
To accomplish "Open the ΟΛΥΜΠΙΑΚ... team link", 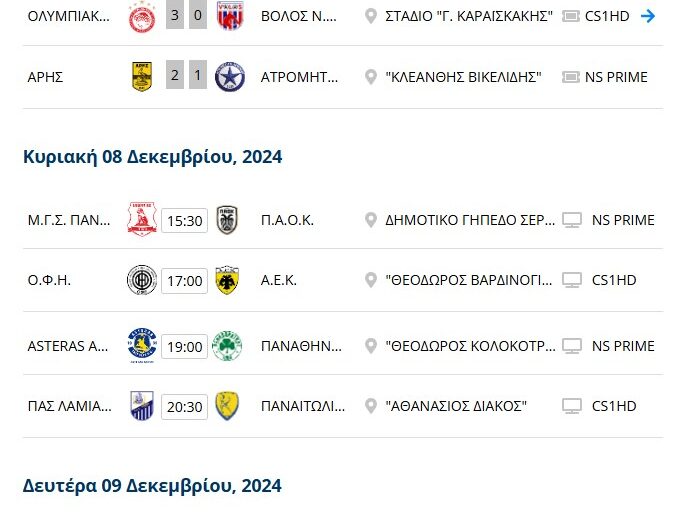I will [x=69, y=16].
